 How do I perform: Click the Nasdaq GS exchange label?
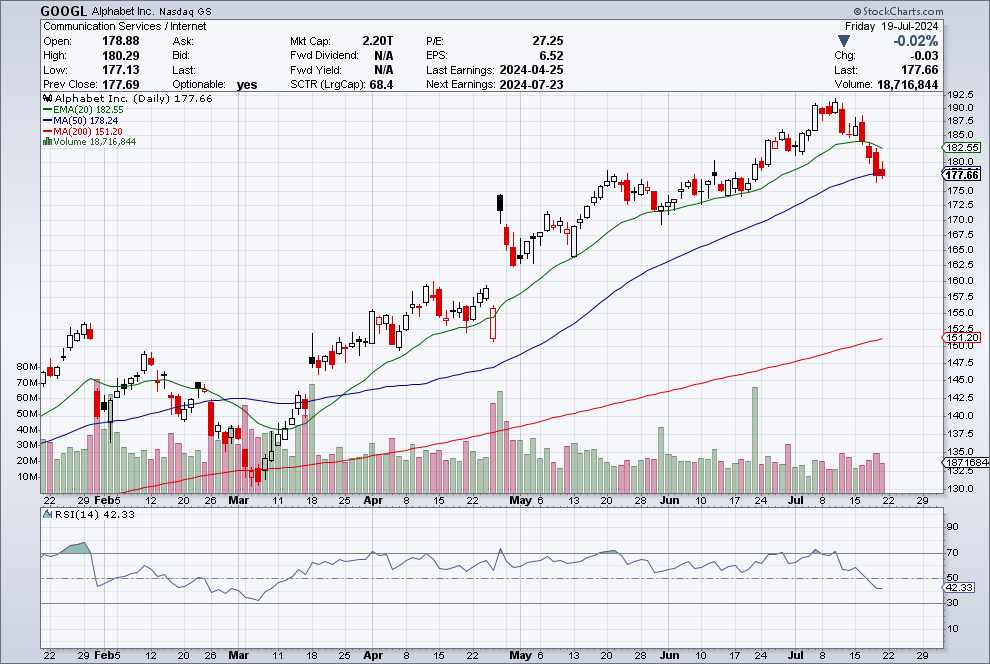185,12
